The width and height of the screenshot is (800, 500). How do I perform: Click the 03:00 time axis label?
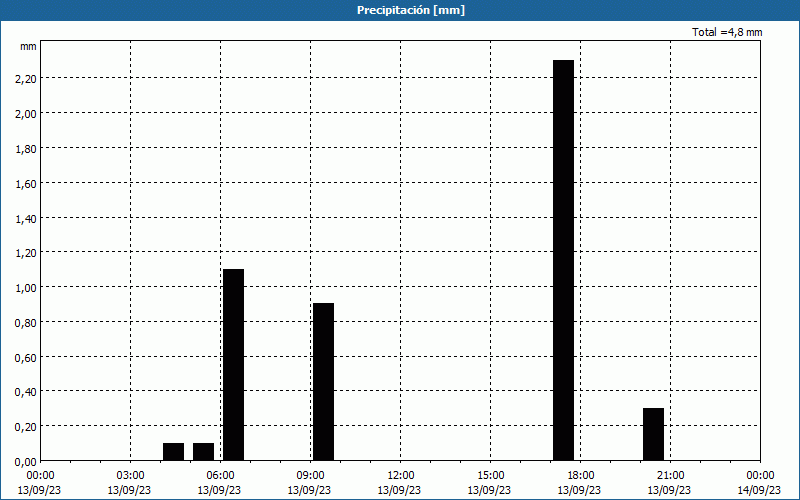click(x=130, y=476)
